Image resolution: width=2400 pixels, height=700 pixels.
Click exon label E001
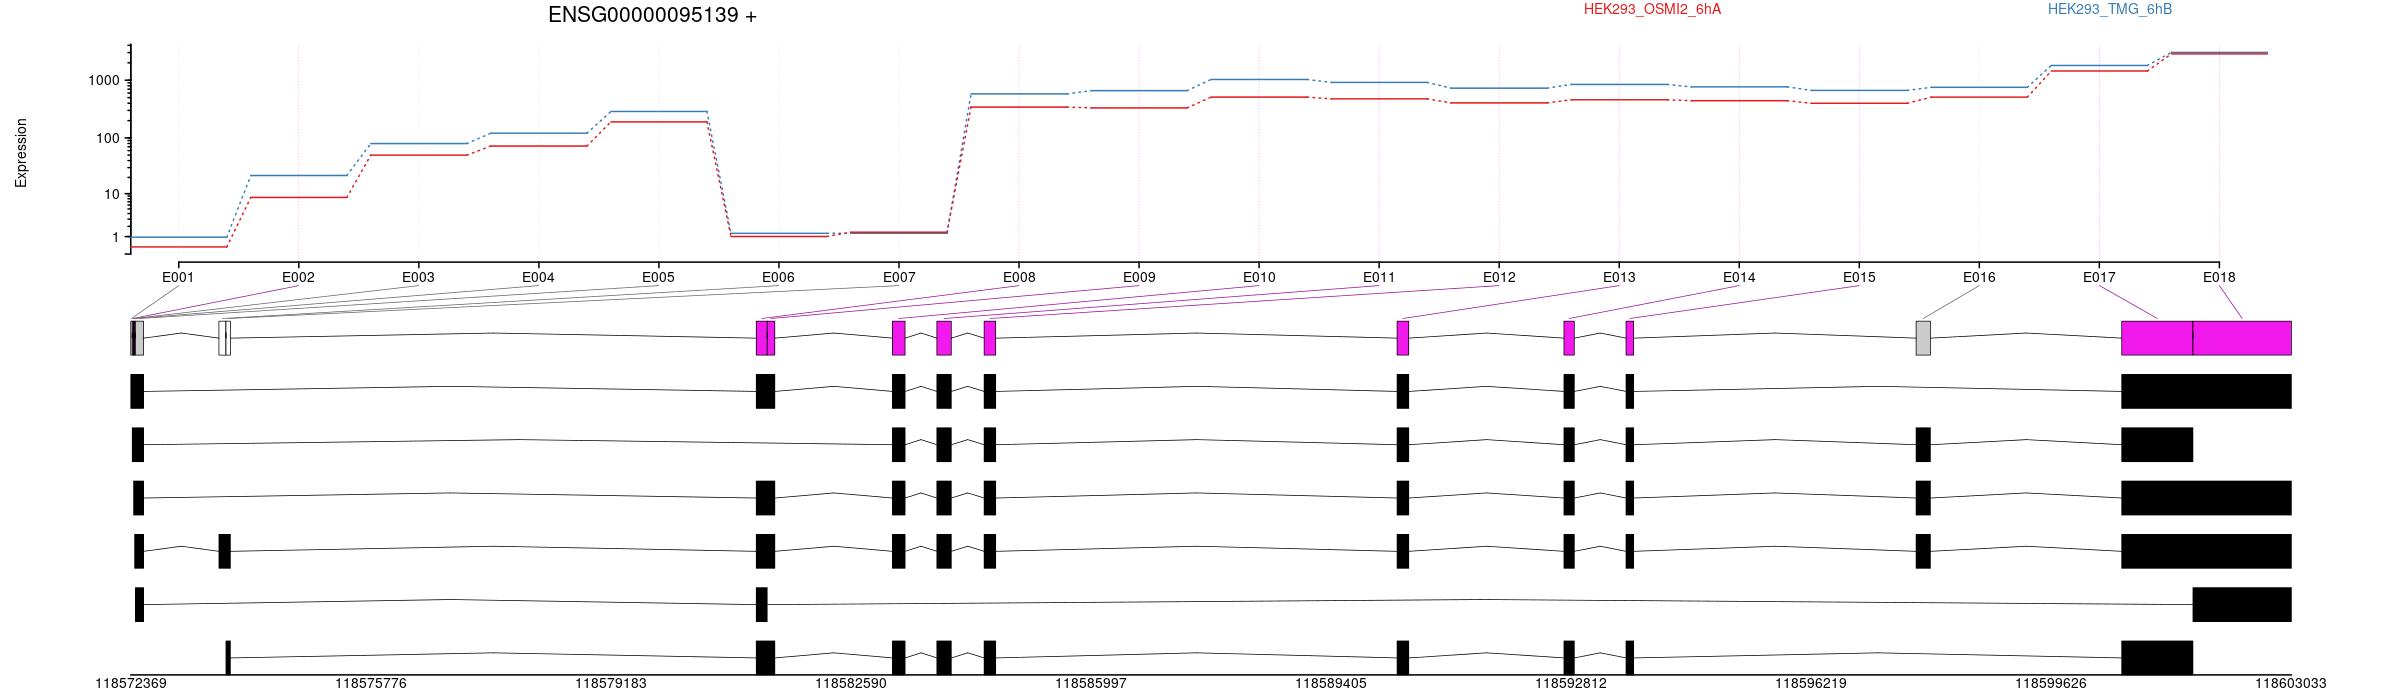click(178, 277)
